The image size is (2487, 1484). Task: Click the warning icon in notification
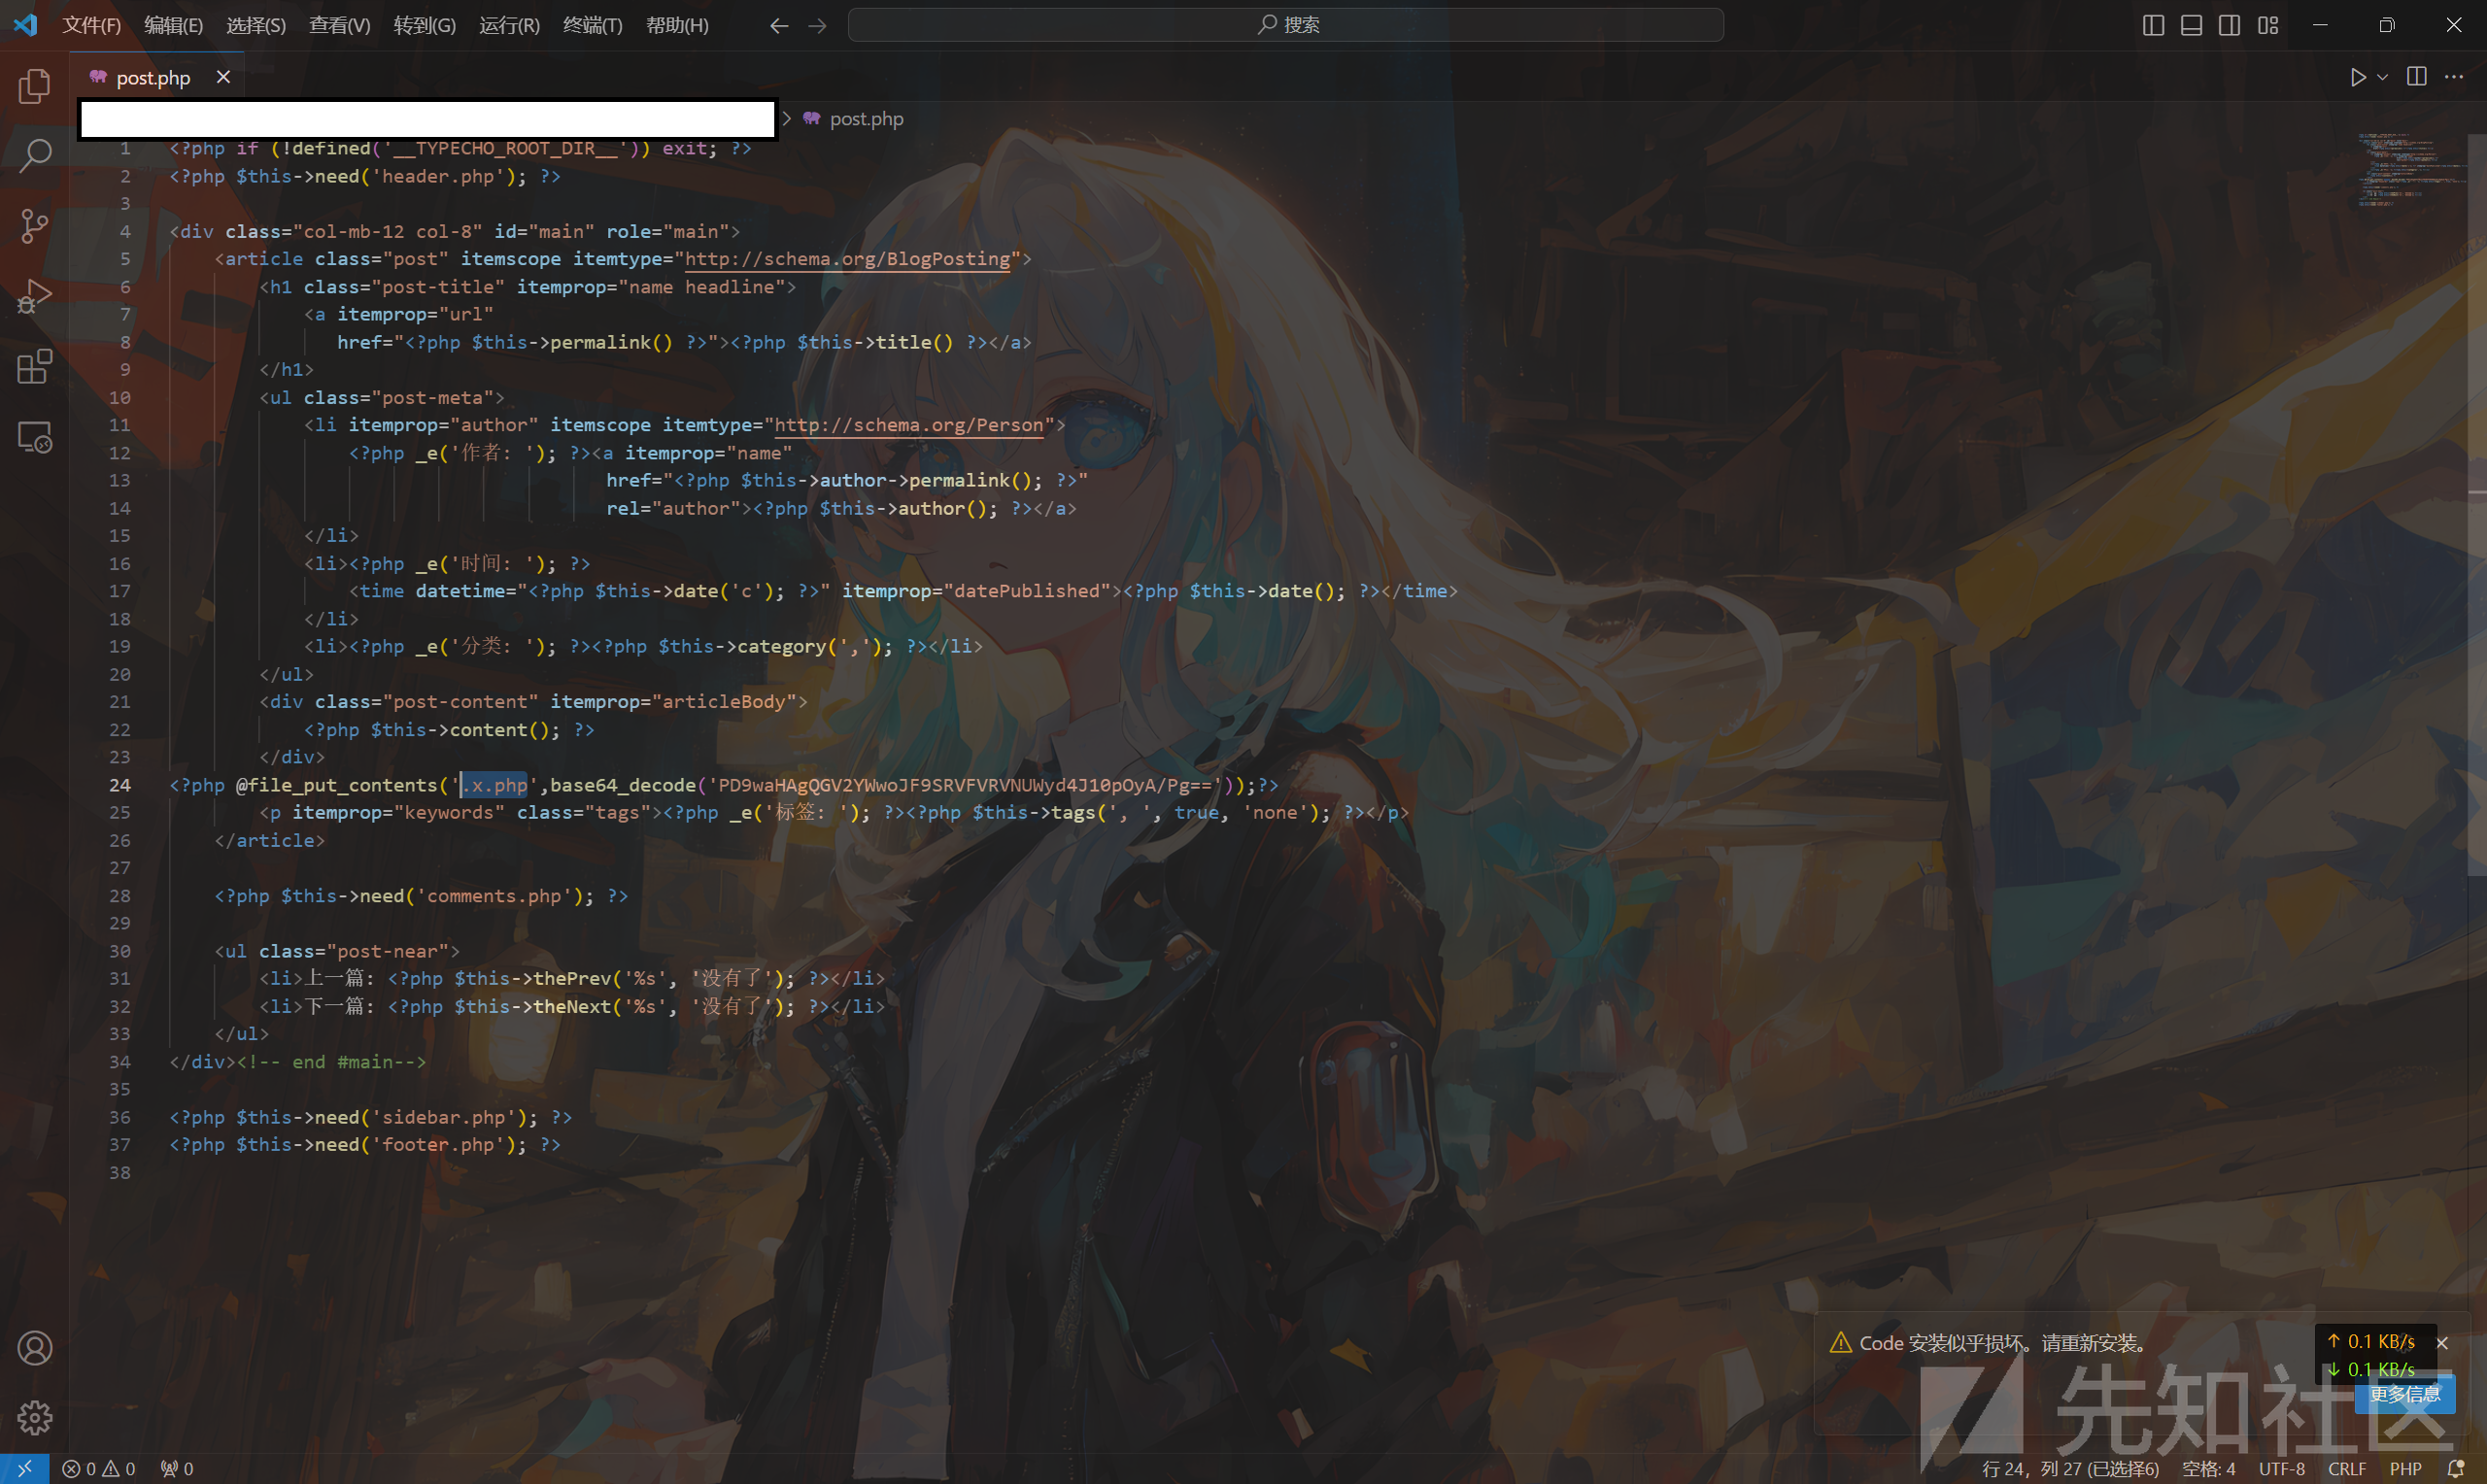(x=1840, y=1343)
